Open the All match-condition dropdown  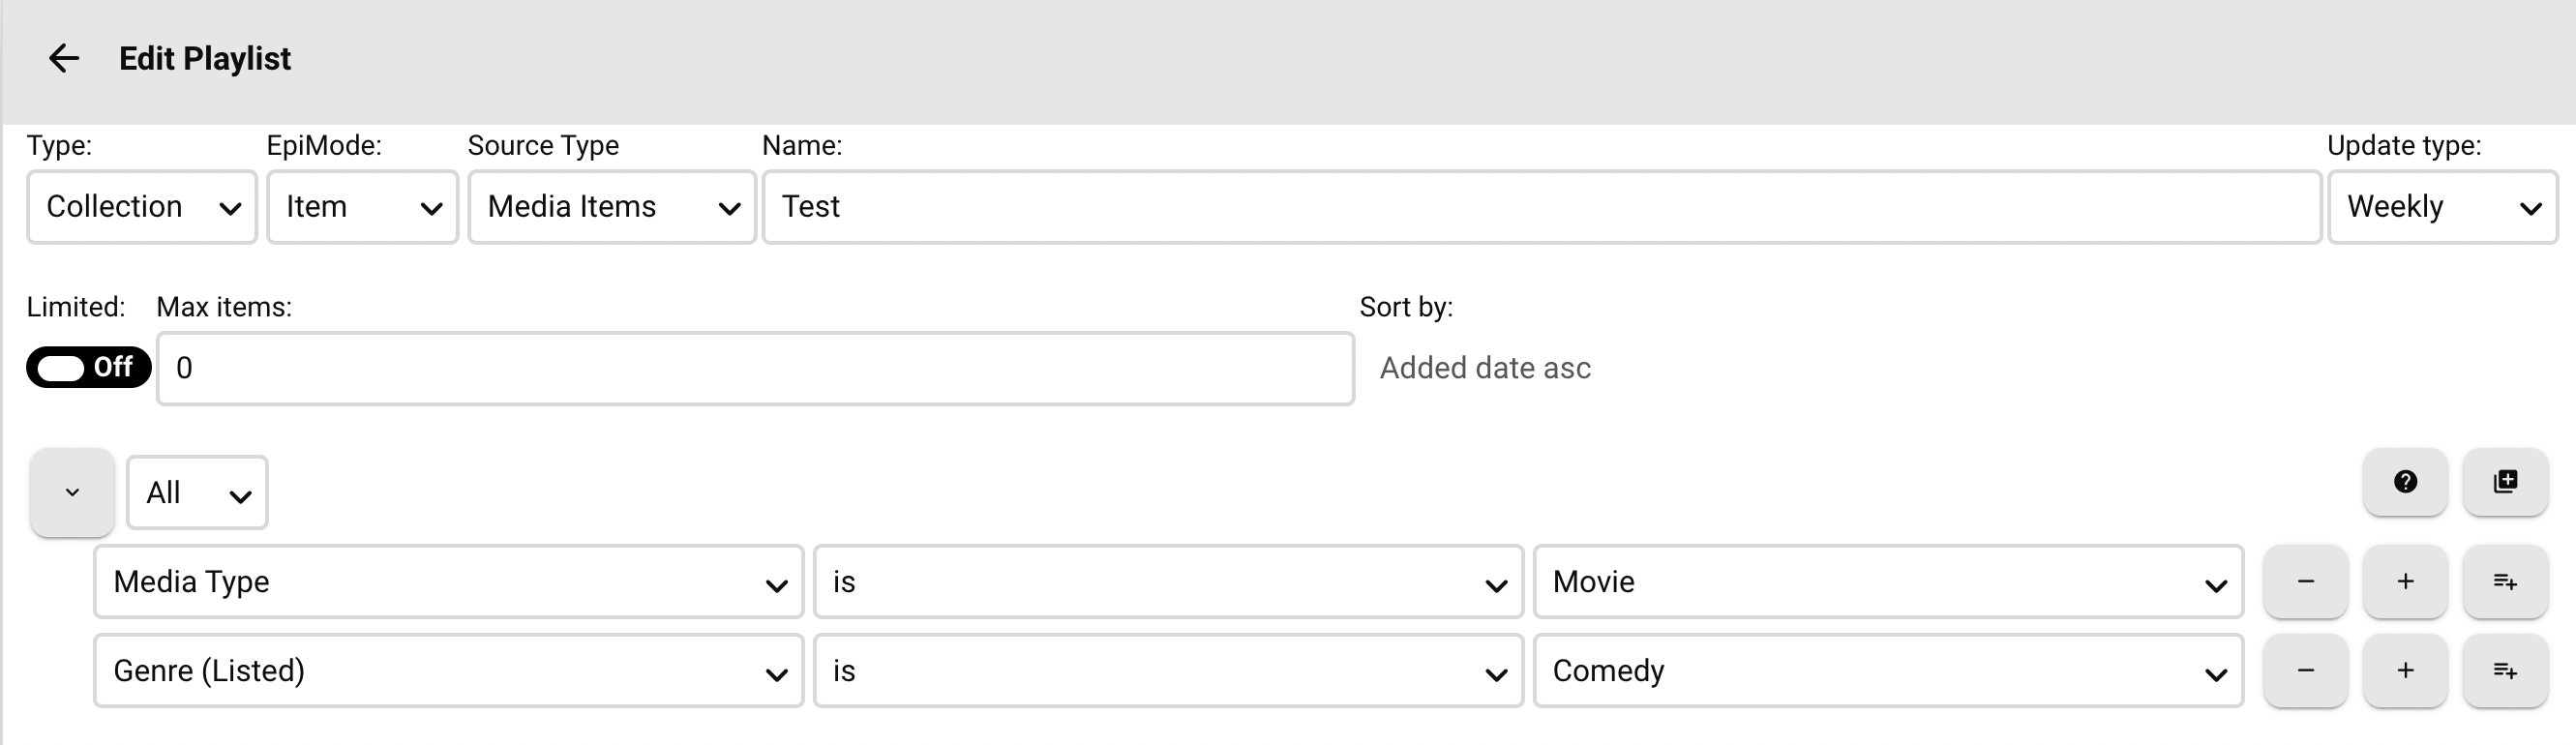197,492
